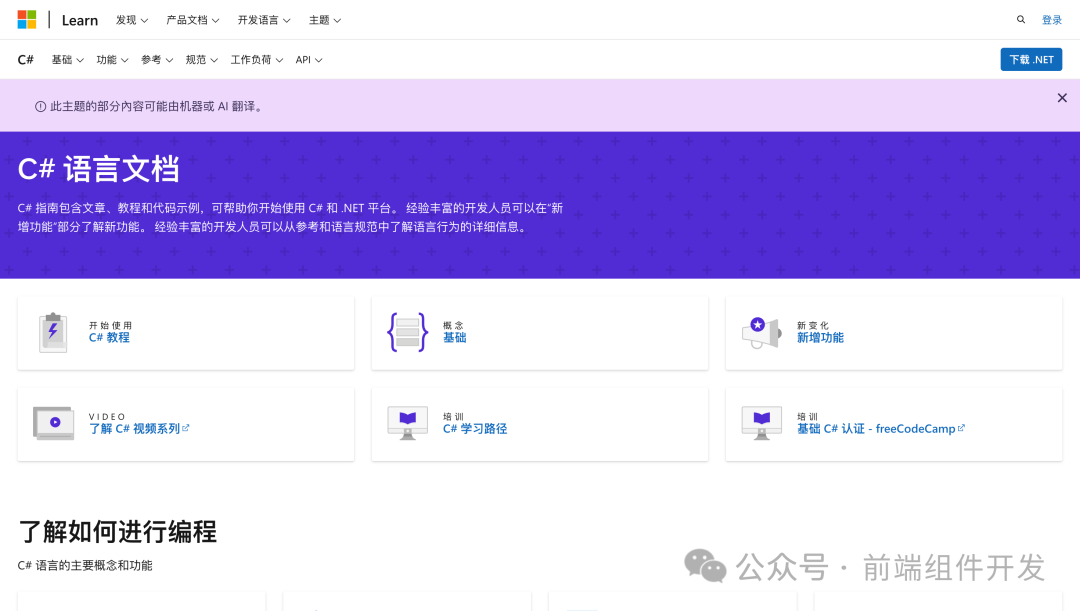Open the 参考 dropdown
The height and width of the screenshot is (611, 1080).
[157, 60]
